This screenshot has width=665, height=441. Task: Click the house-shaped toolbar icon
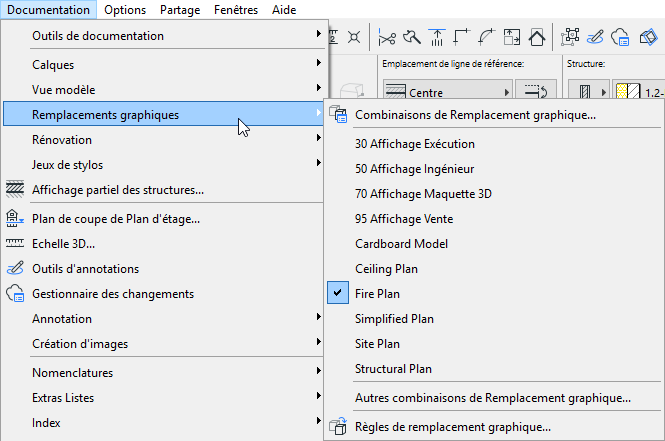click(x=536, y=37)
